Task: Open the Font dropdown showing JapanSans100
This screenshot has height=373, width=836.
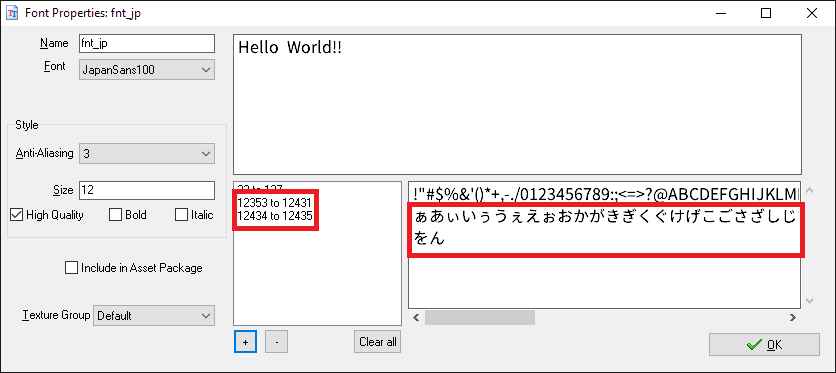Action: pos(147,70)
